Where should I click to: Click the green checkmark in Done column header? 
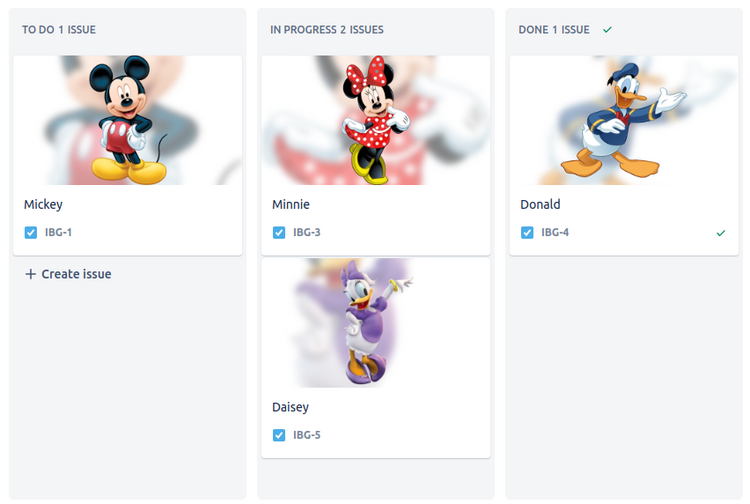point(607,30)
